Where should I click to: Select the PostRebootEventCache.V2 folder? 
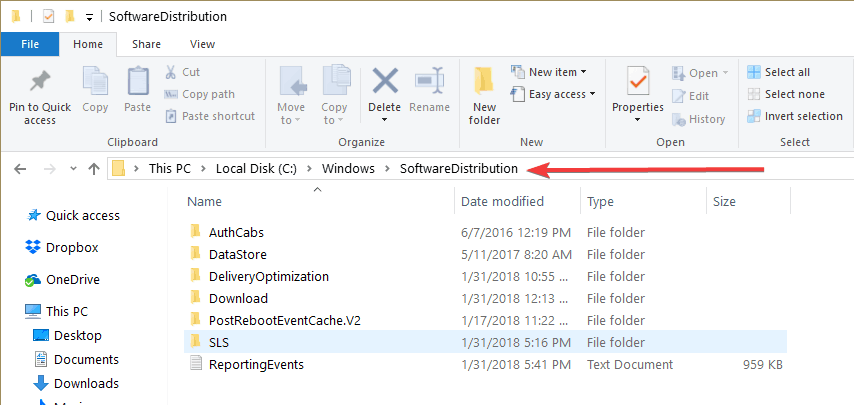click(x=284, y=321)
